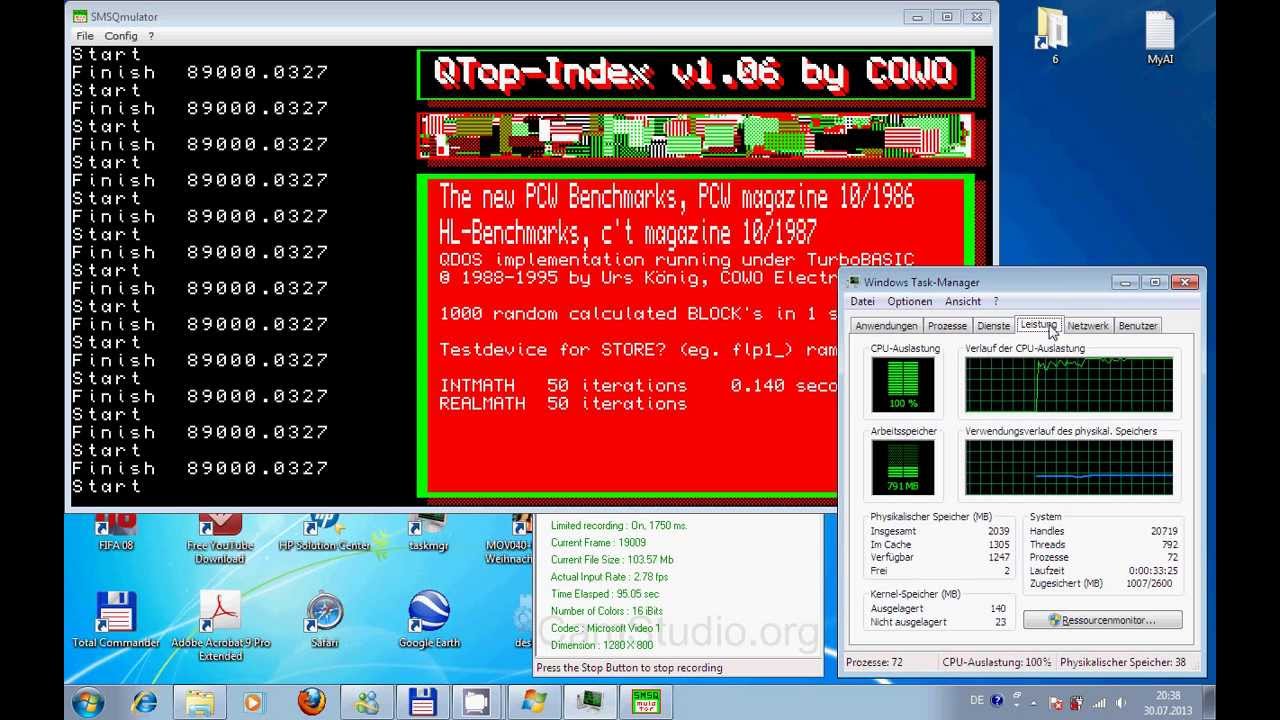Select the Total Commander desktop icon

(x=116, y=620)
